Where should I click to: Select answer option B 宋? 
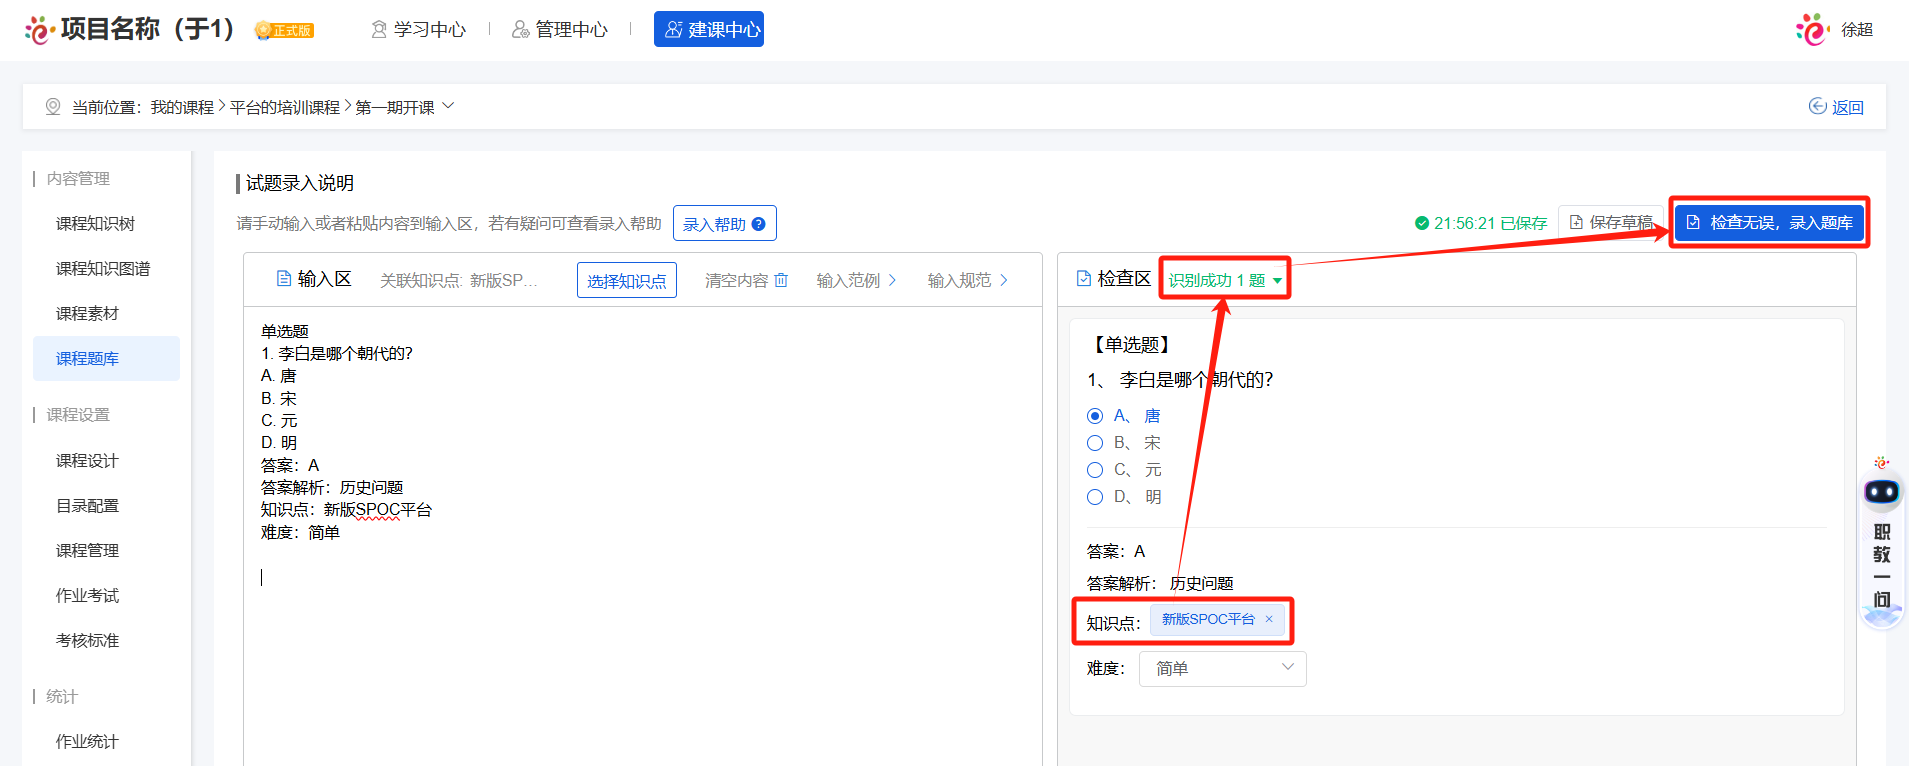click(x=1095, y=443)
